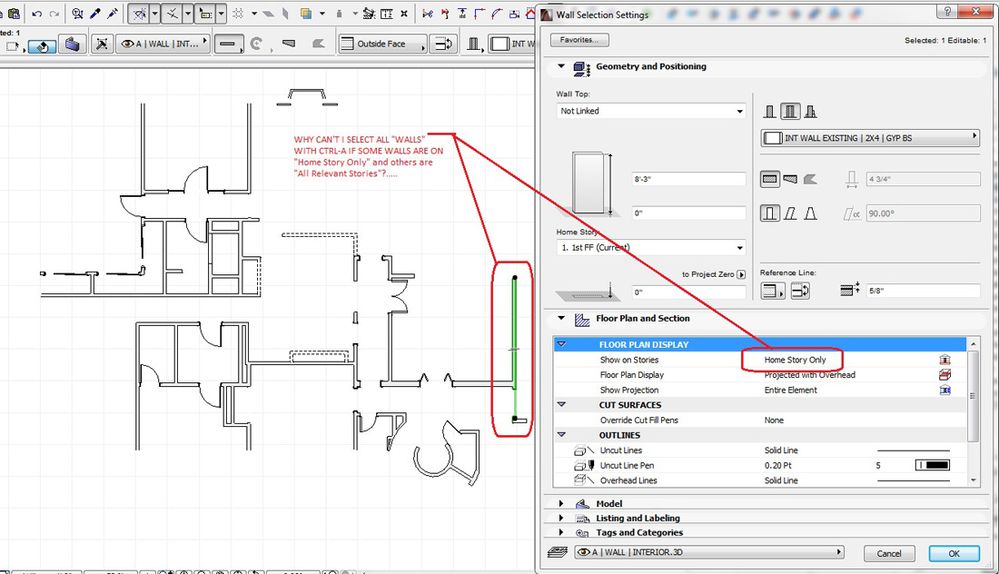Screen dimensions: 999x574
Task: Open the A | WALL | INT layer selector
Action: pyautogui.click(x=163, y=43)
